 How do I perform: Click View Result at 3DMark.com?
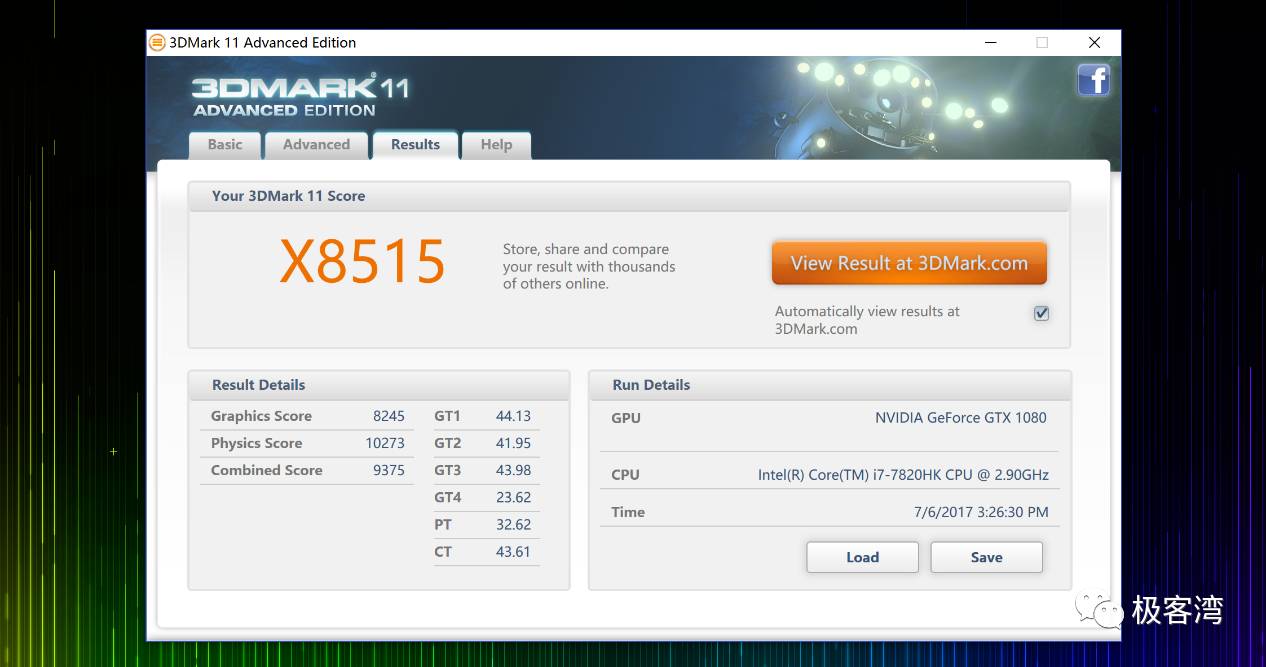point(908,262)
